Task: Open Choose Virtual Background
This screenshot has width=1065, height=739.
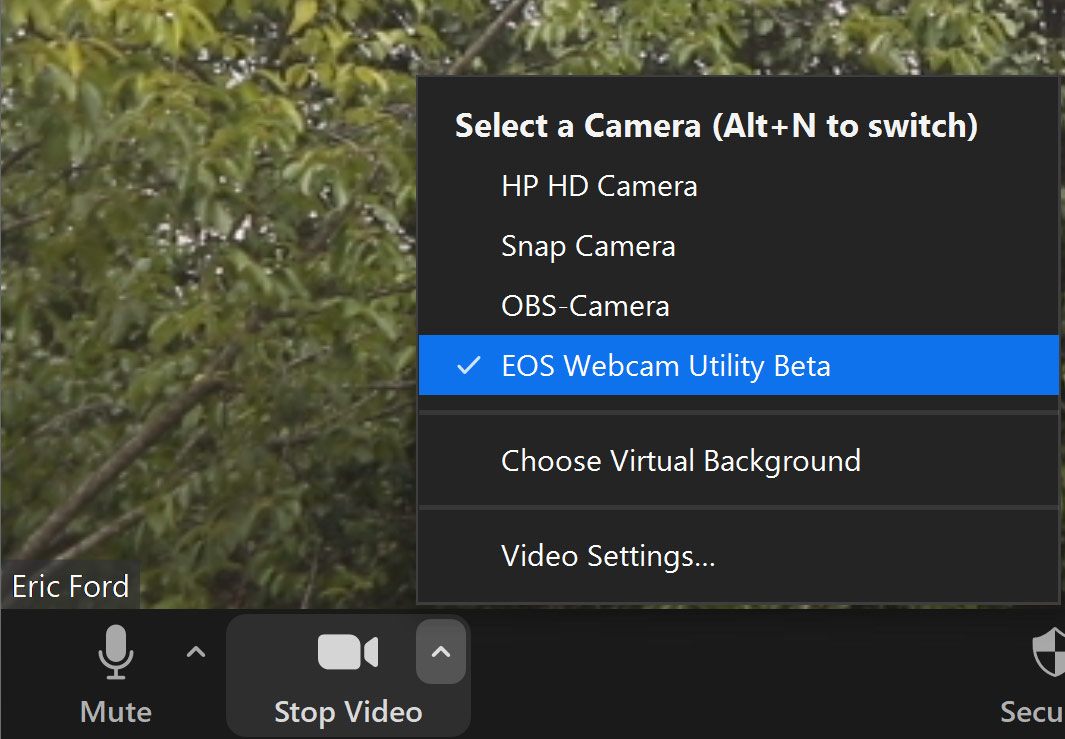Action: point(680,461)
